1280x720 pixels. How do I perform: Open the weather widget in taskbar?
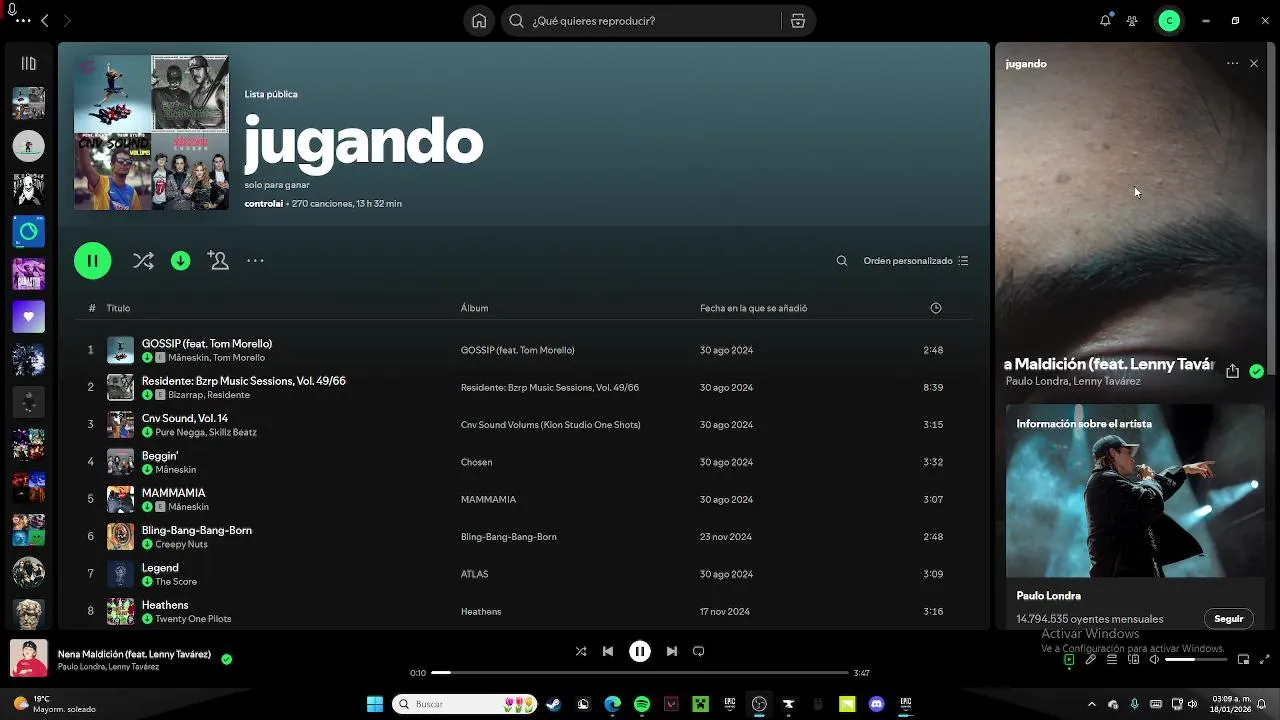[55, 704]
